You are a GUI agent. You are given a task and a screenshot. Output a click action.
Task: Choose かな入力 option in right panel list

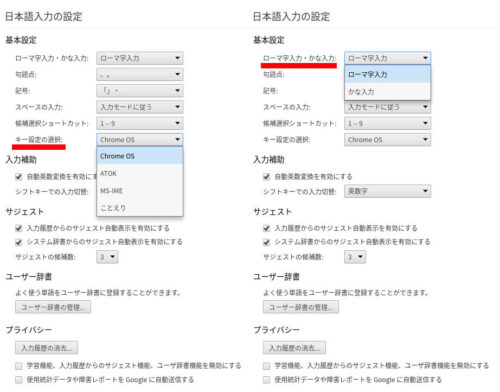point(388,91)
